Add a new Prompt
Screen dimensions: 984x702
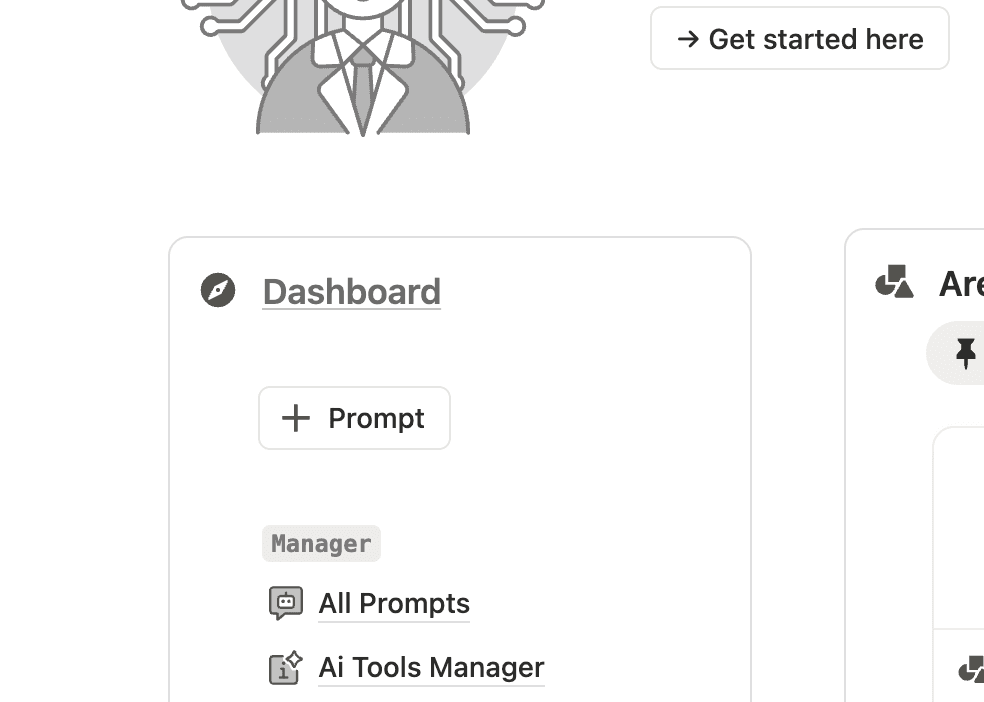(354, 418)
